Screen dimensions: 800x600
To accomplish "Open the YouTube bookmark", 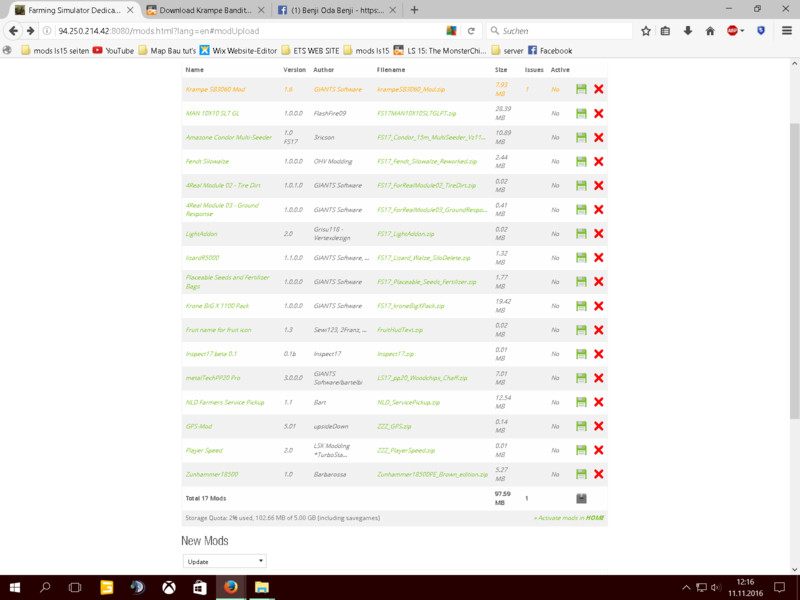I will point(113,50).
